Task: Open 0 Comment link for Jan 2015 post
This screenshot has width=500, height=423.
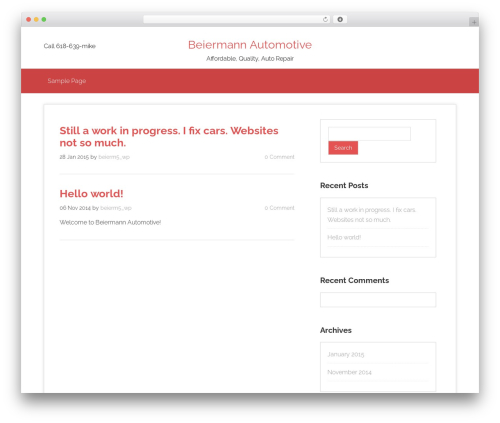Action: coord(280,157)
